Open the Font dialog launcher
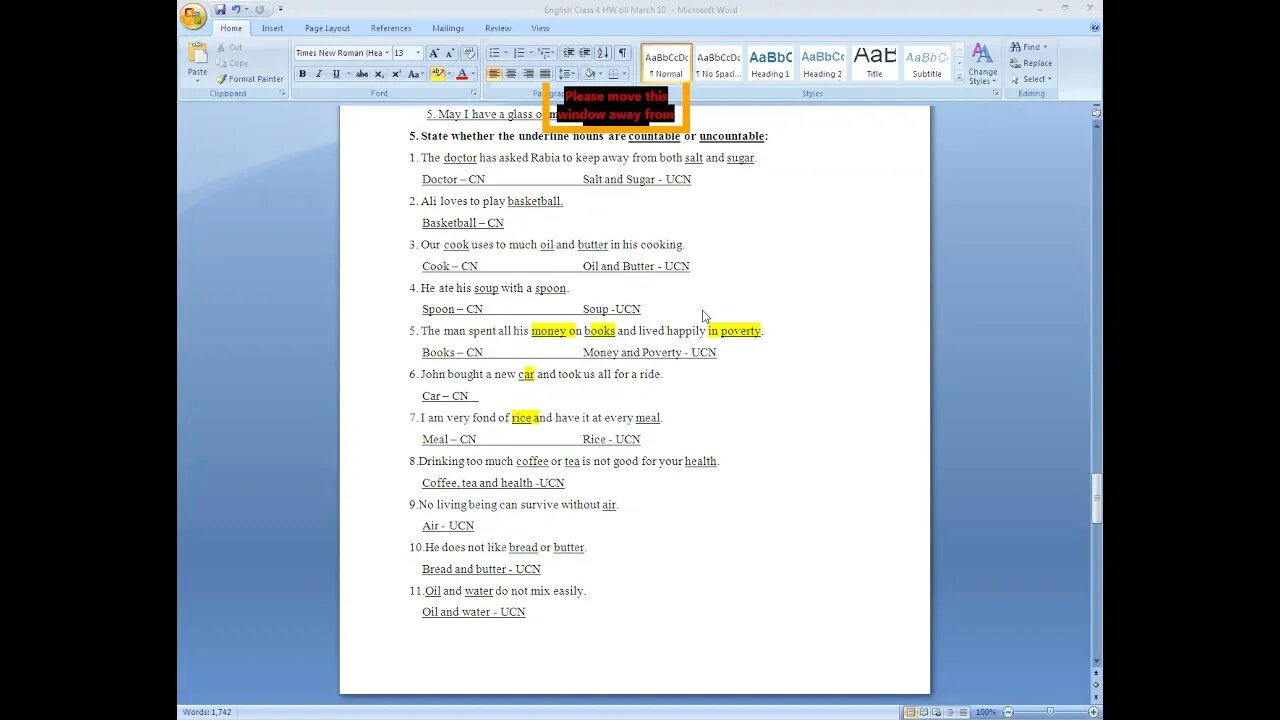This screenshot has height=720, width=1280. coord(475,93)
